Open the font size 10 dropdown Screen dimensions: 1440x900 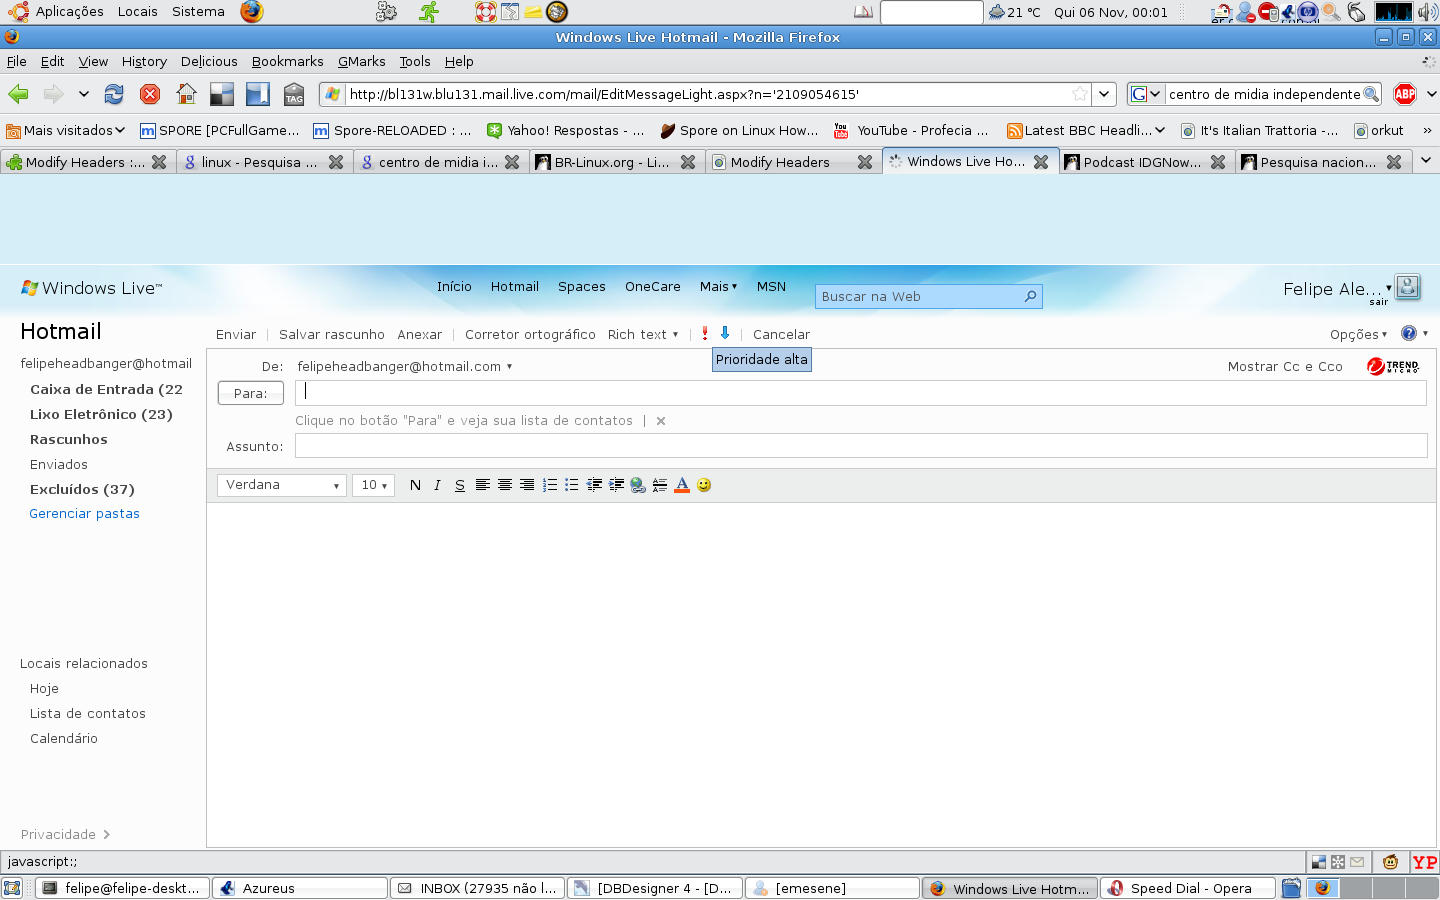(374, 485)
